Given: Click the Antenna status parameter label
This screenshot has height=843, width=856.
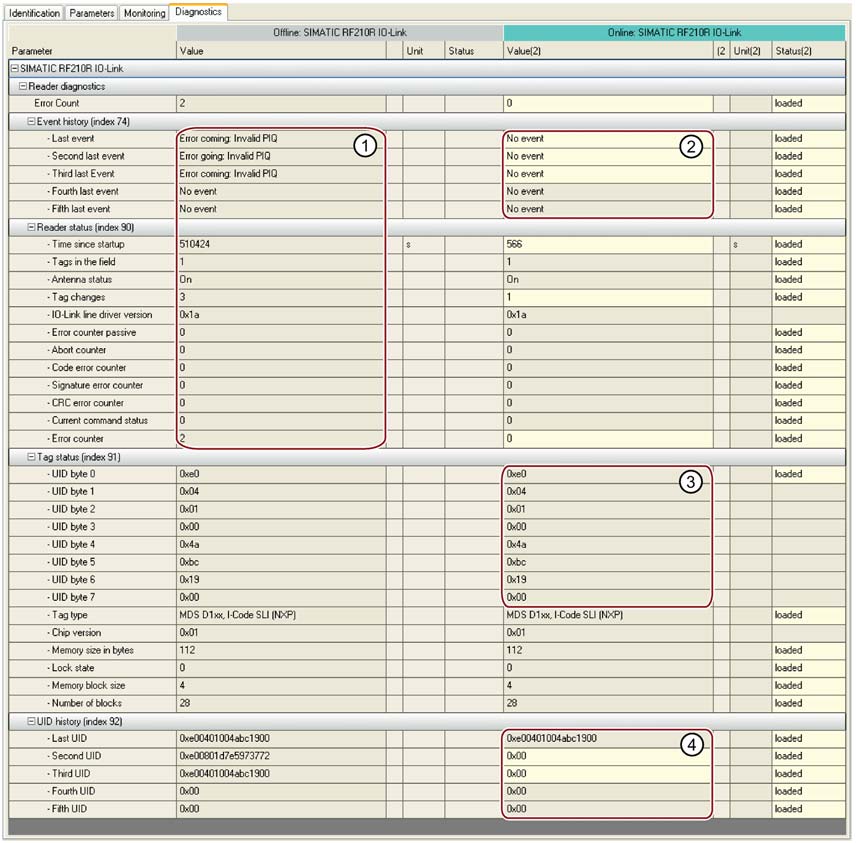Looking at the screenshot, I should click(x=82, y=280).
